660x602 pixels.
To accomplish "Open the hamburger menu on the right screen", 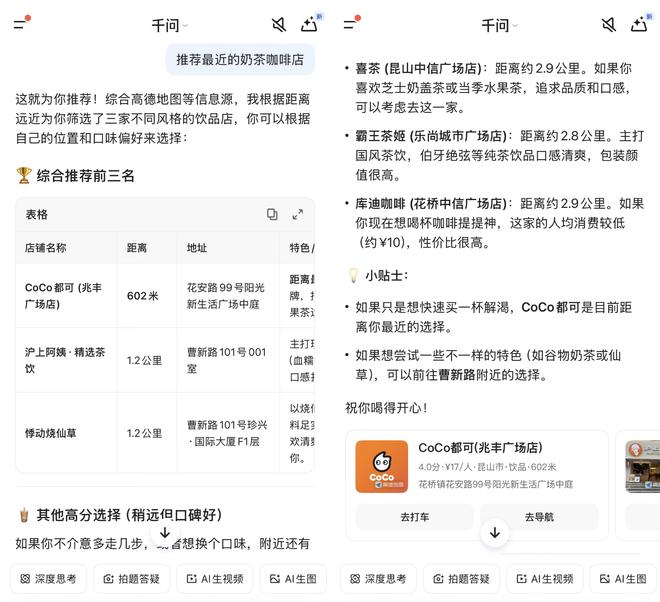I will [352, 24].
